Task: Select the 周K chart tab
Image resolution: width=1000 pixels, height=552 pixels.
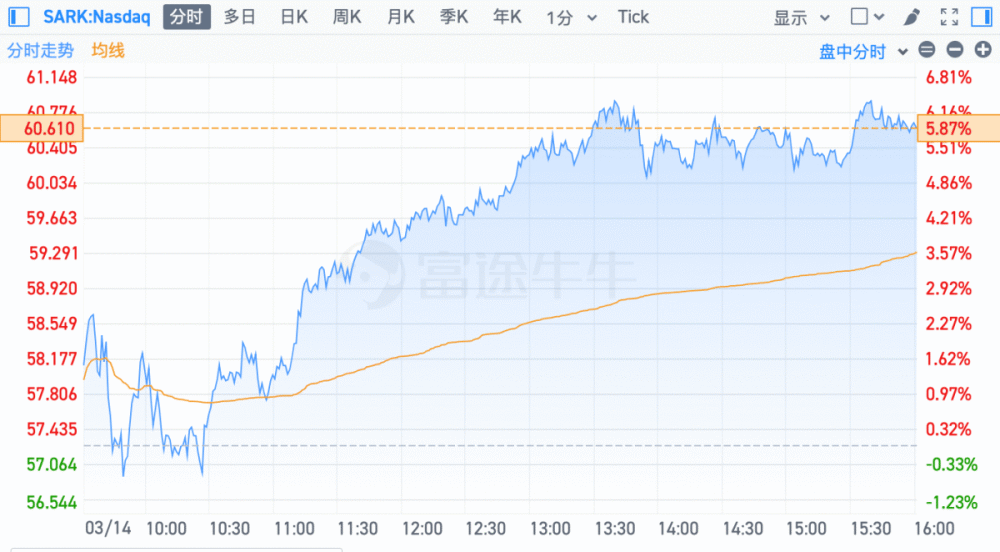Action: (x=347, y=17)
